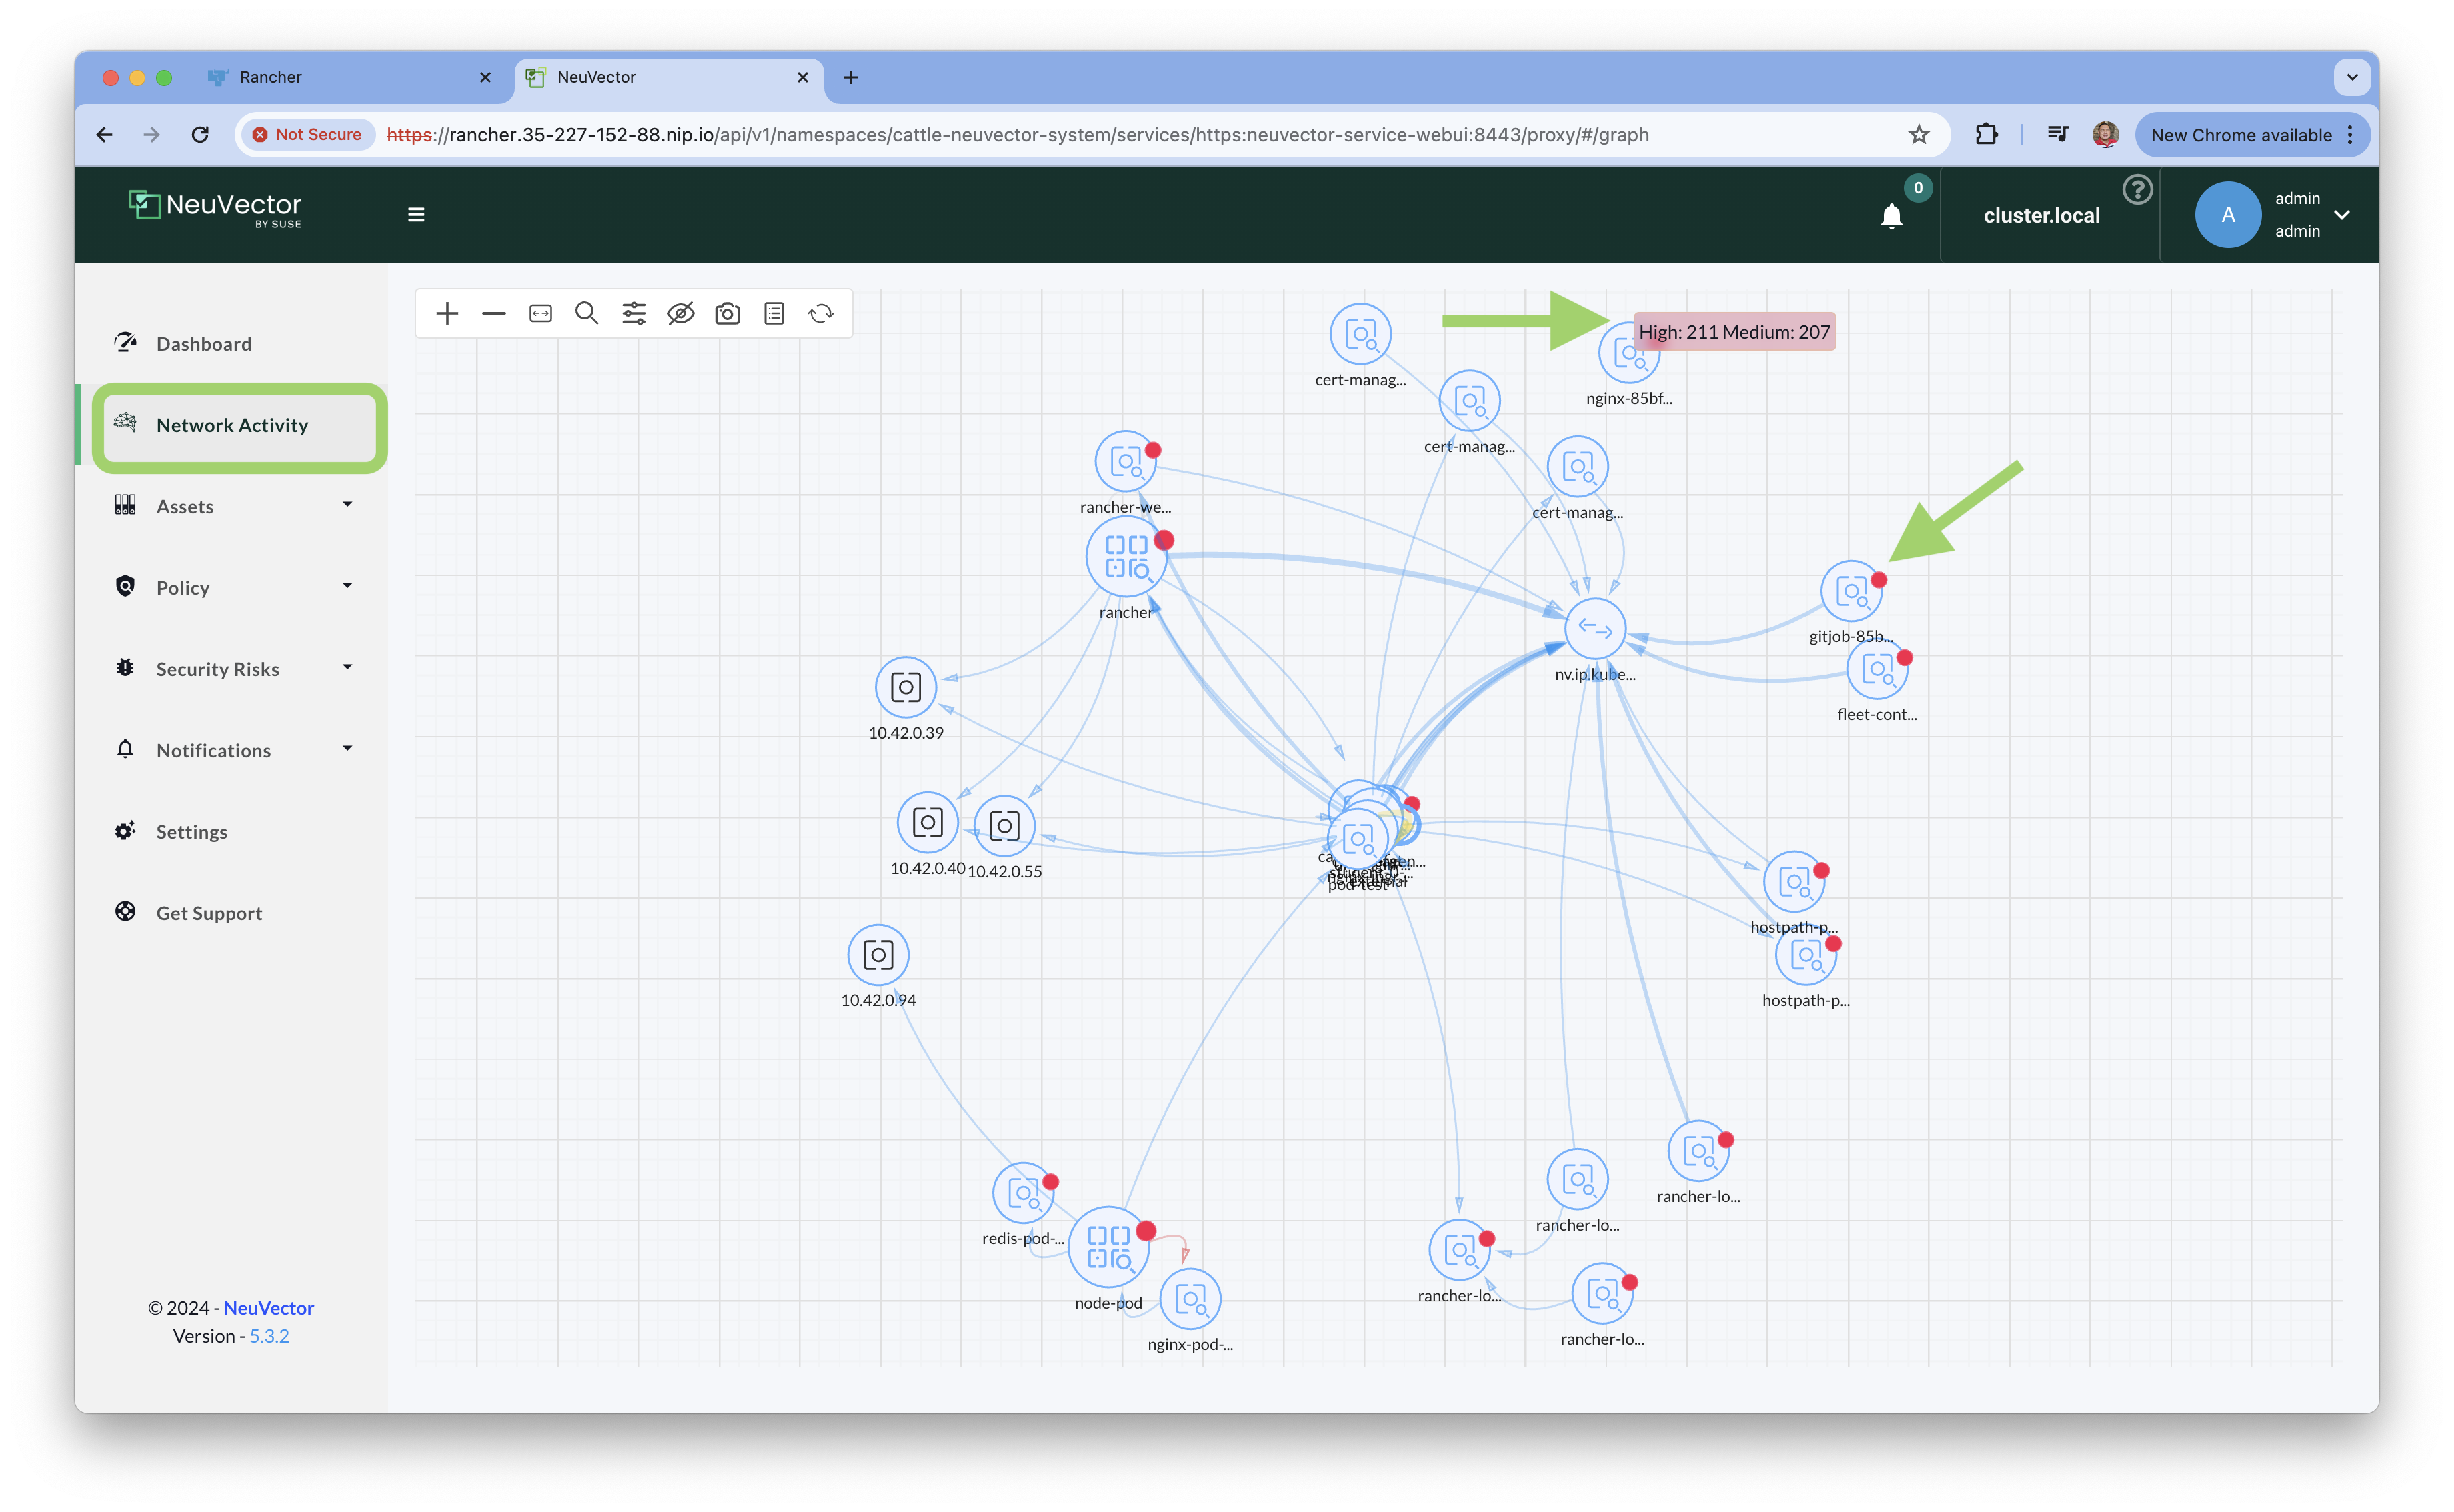Viewport: 2454px width, 1512px height.
Task: Bookmark page with star icon
Action: point(1918,134)
